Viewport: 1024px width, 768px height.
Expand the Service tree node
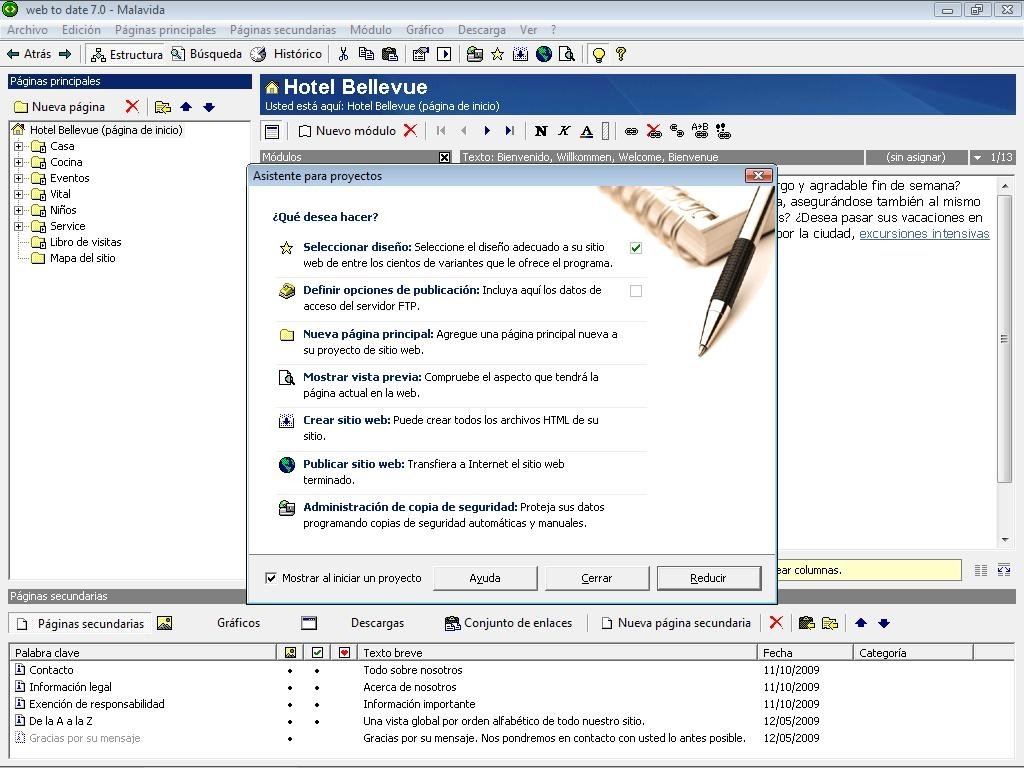18,226
